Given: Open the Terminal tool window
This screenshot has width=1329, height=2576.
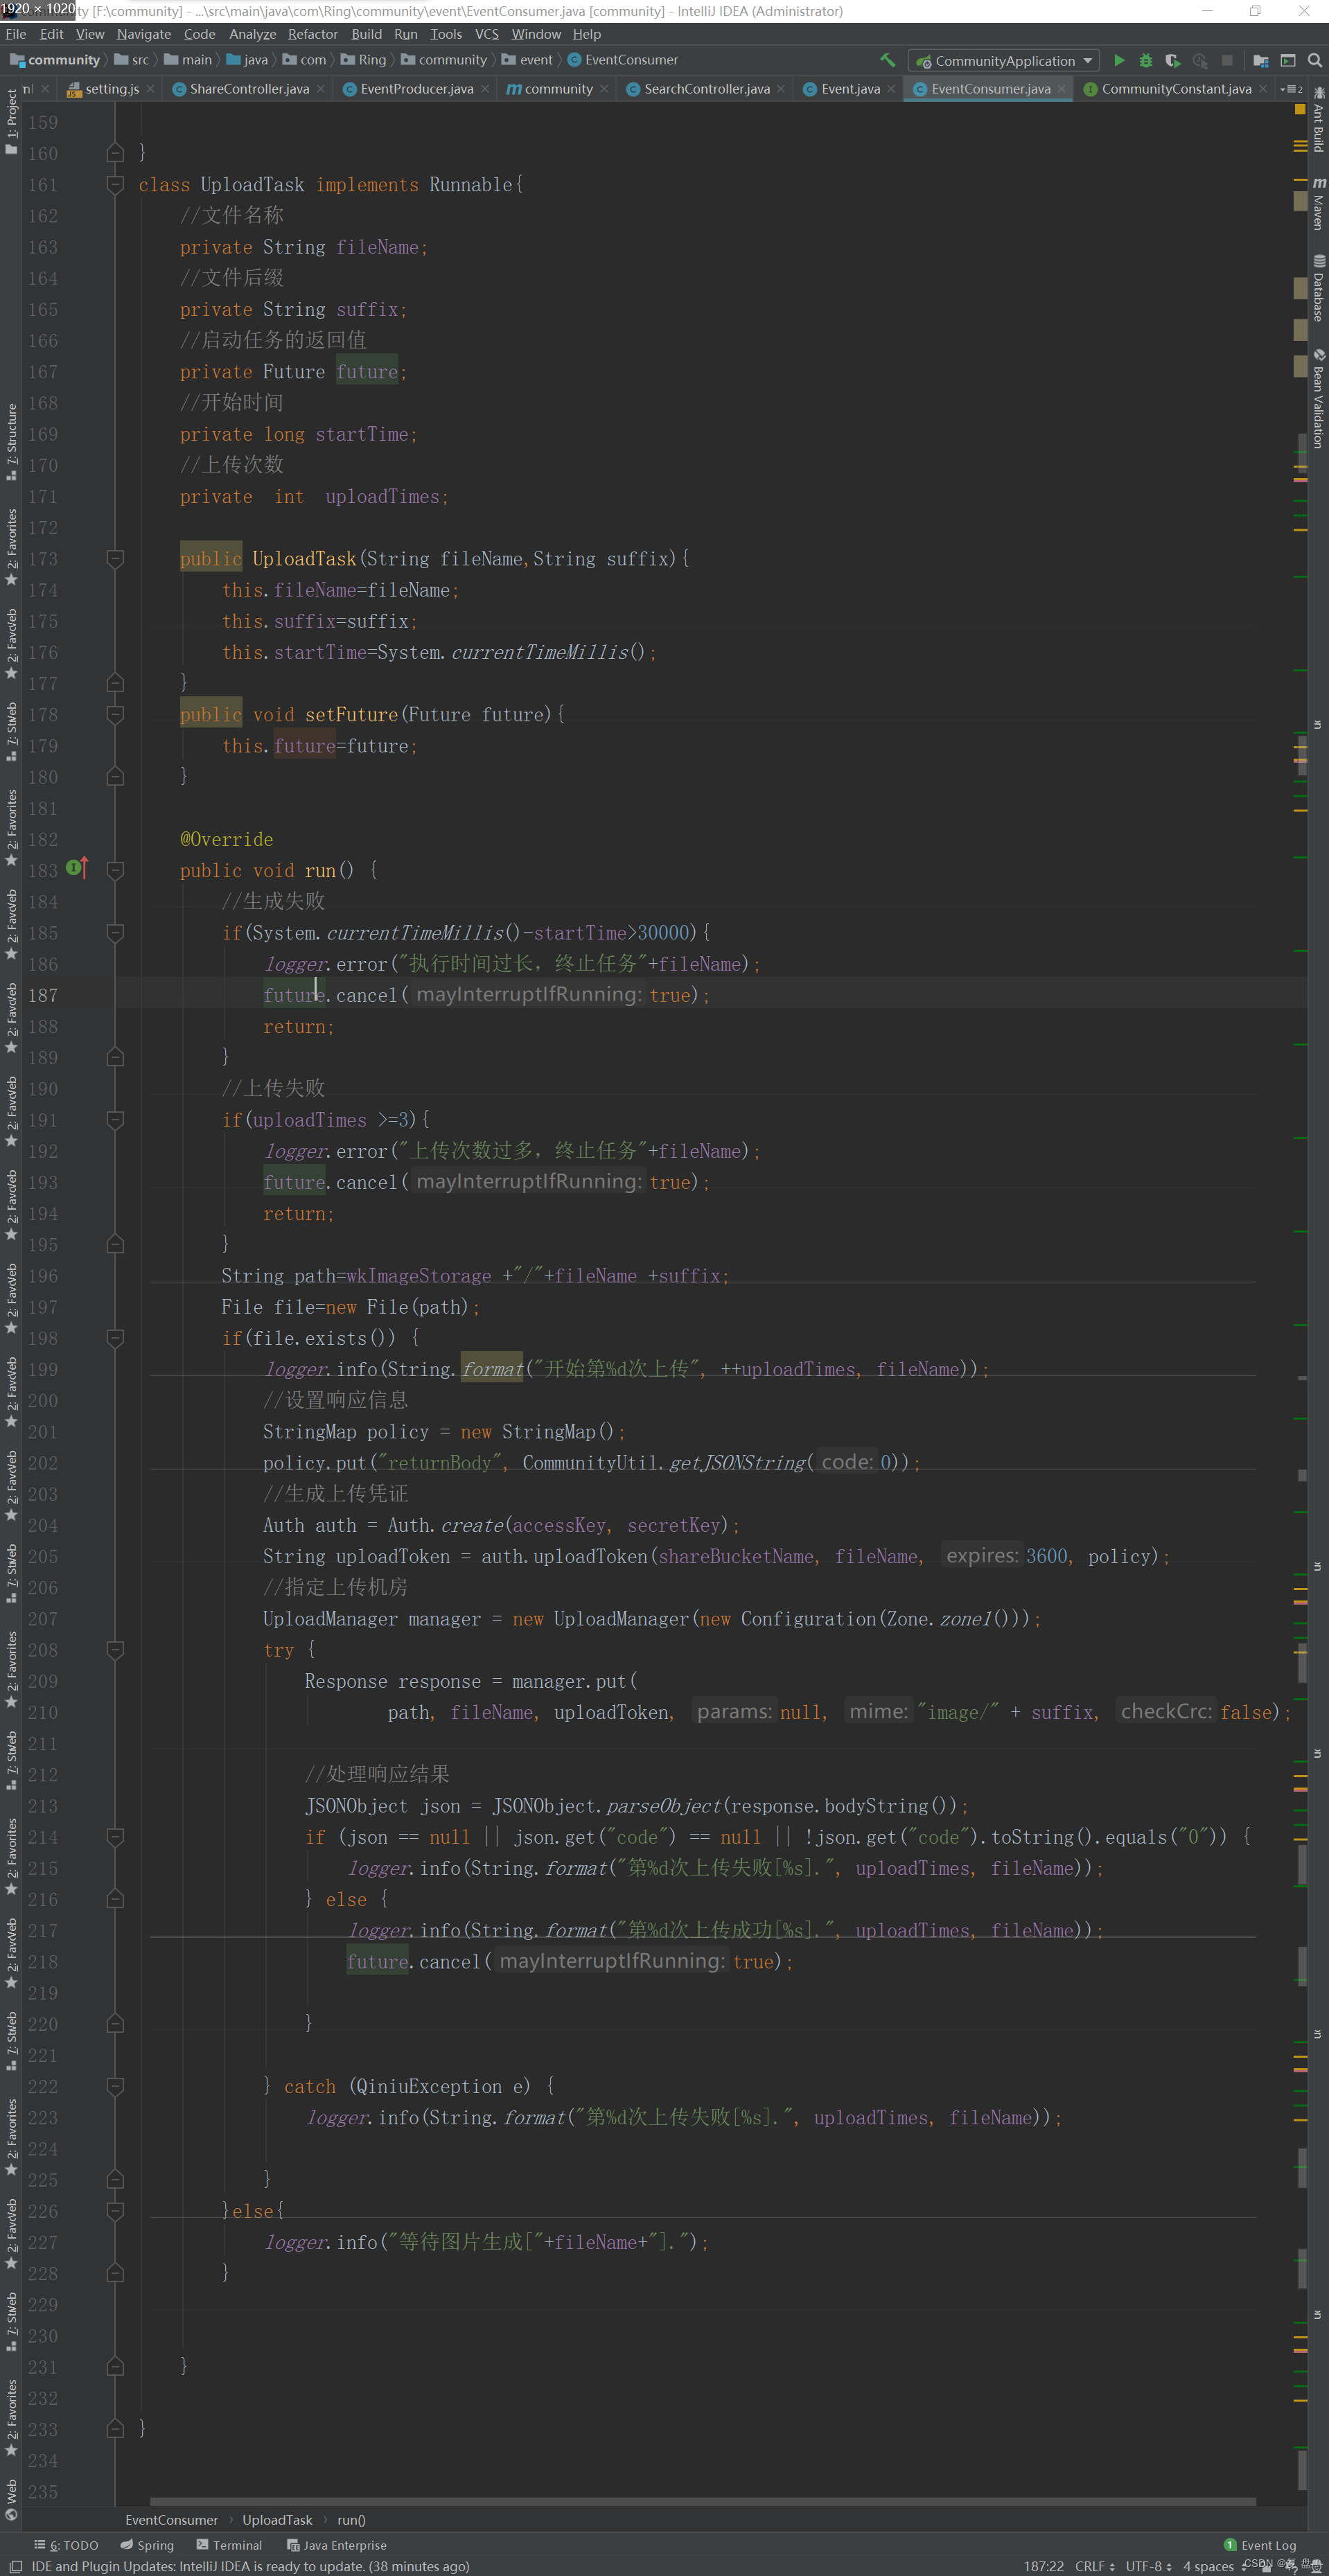Looking at the screenshot, I should tap(229, 2545).
